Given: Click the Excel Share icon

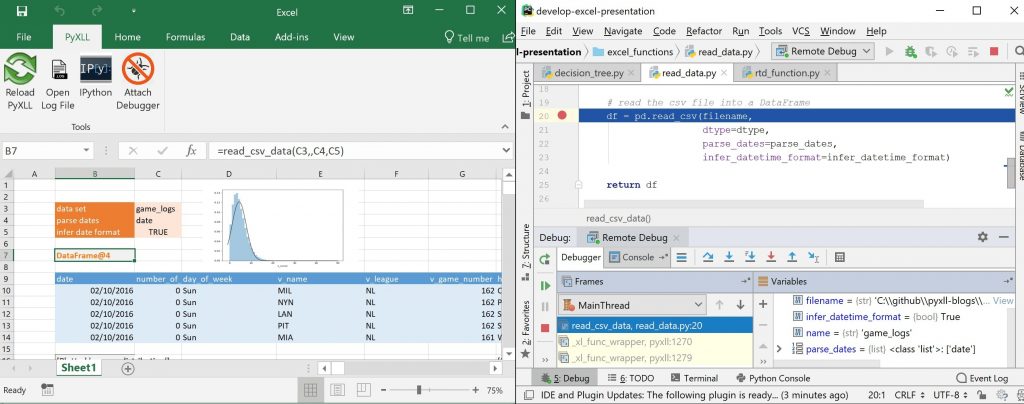Looking at the screenshot, I should [506, 37].
